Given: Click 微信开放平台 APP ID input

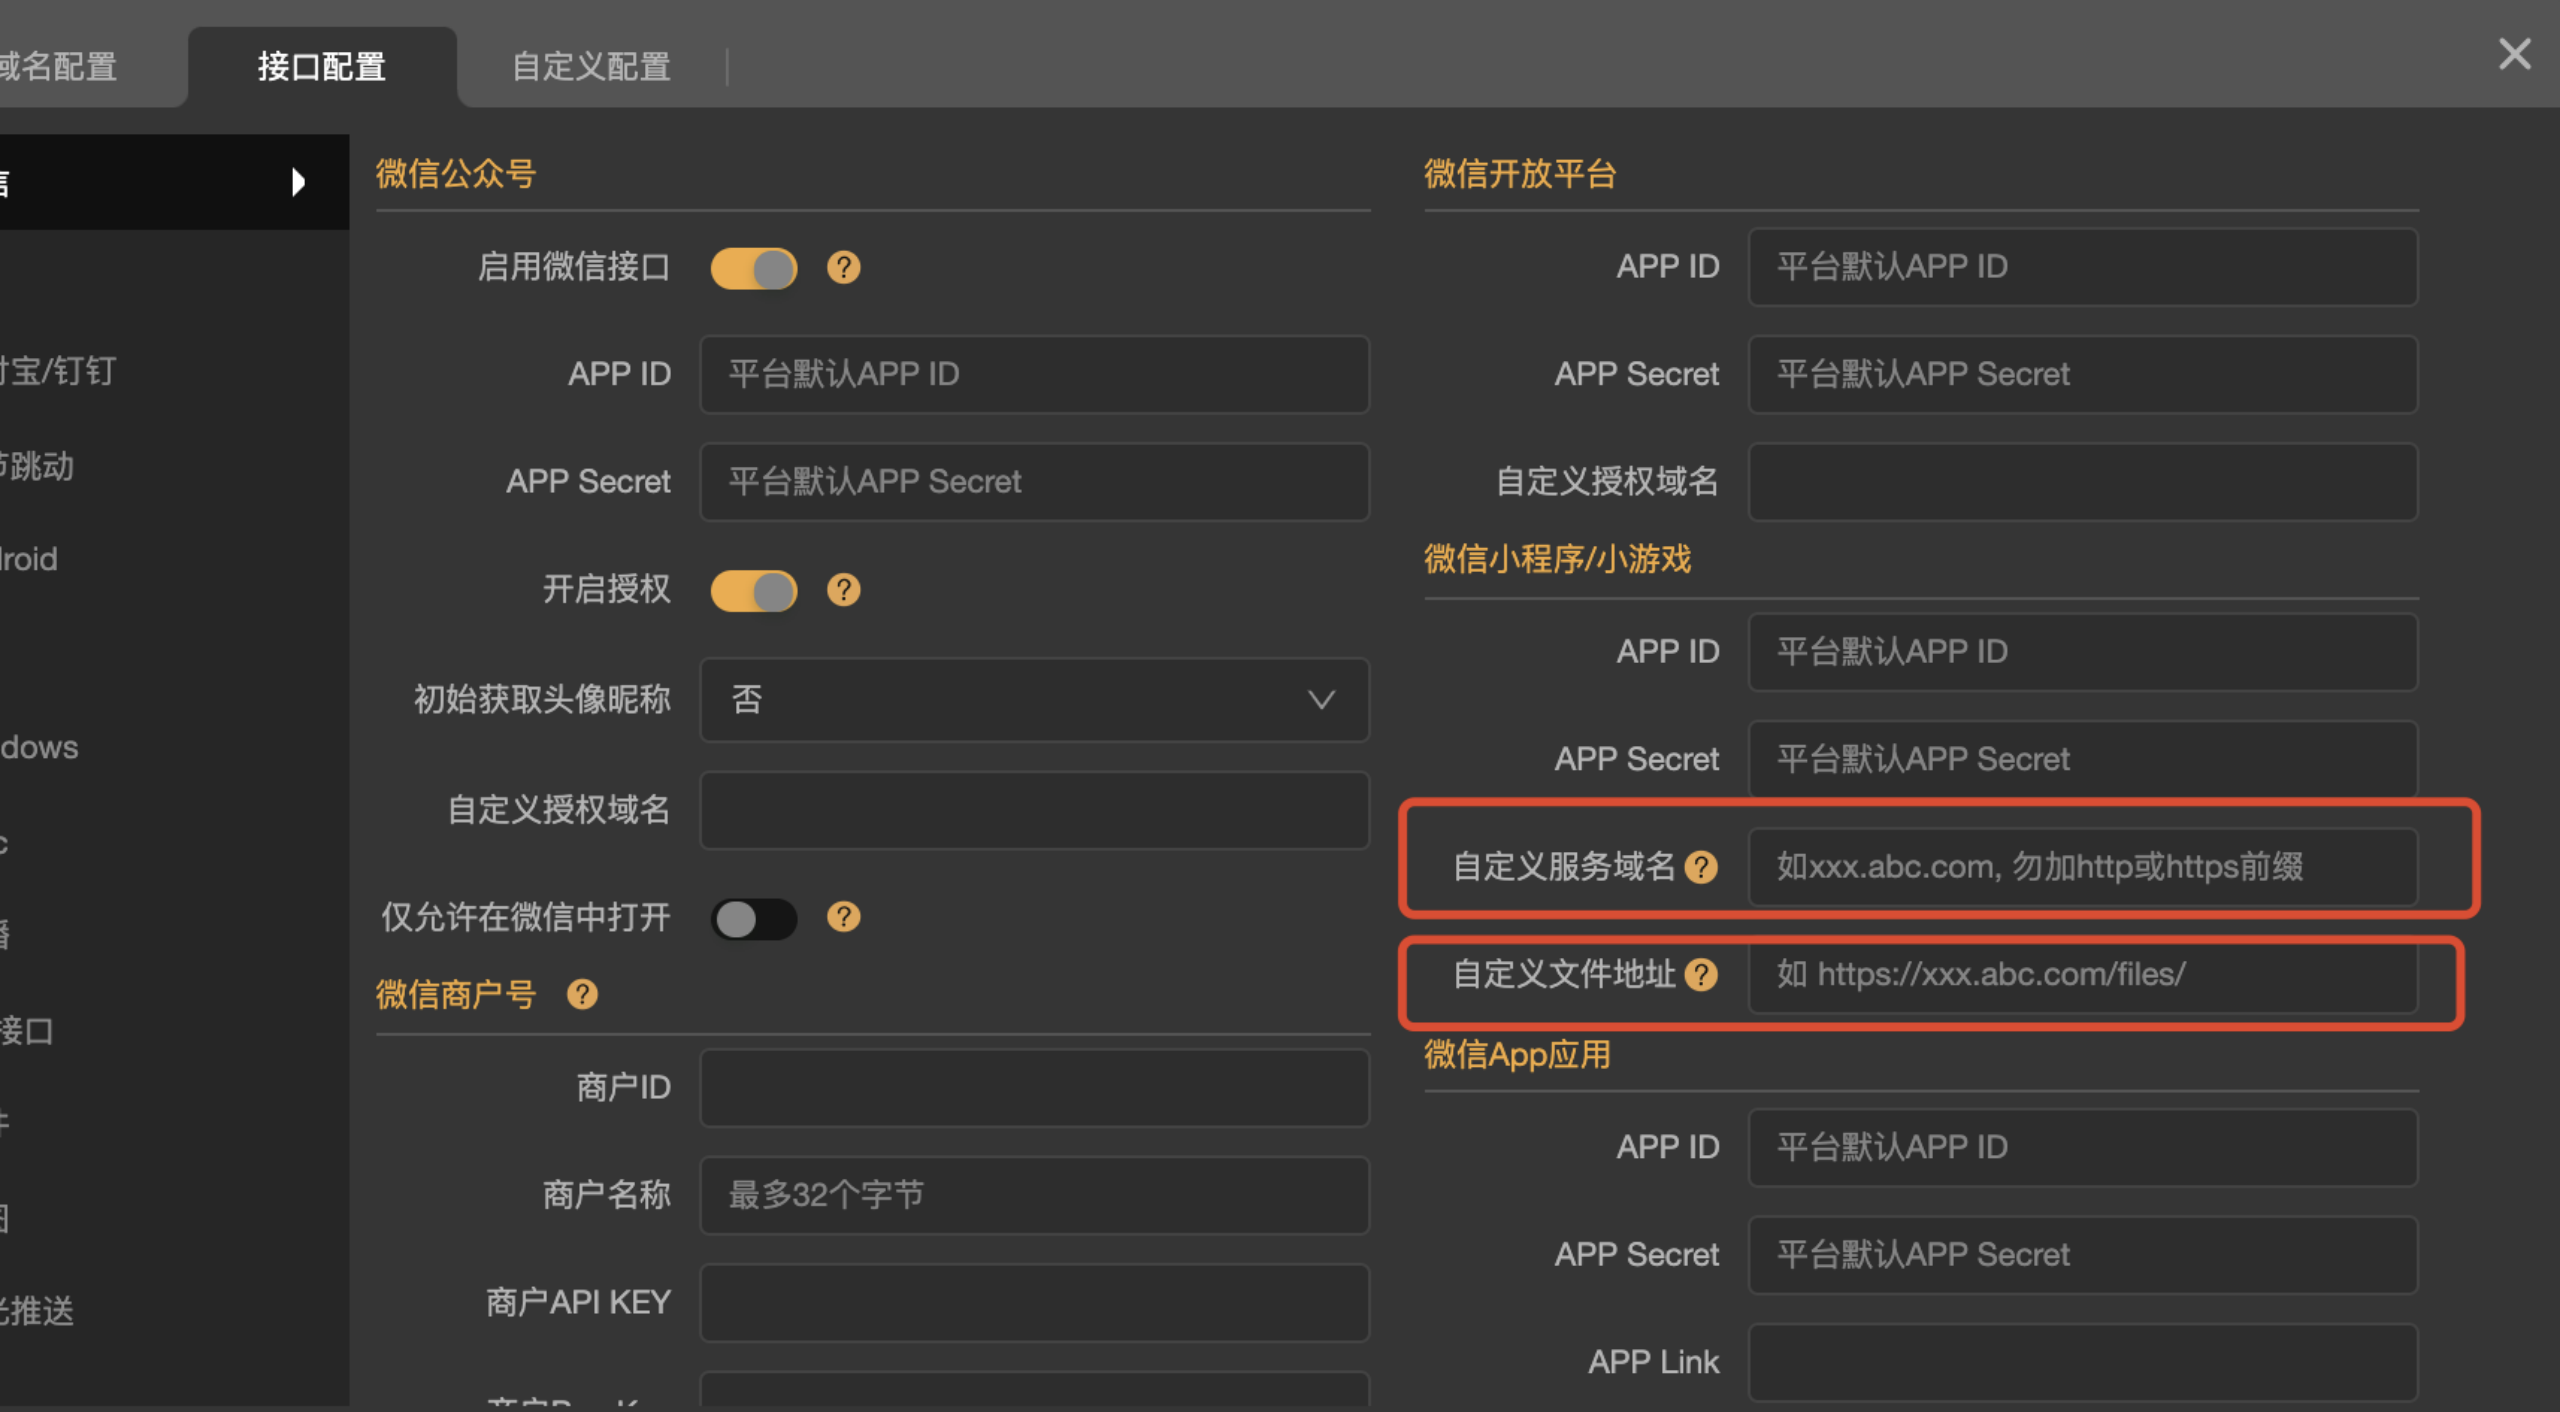Looking at the screenshot, I should (x=2083, y=267).
